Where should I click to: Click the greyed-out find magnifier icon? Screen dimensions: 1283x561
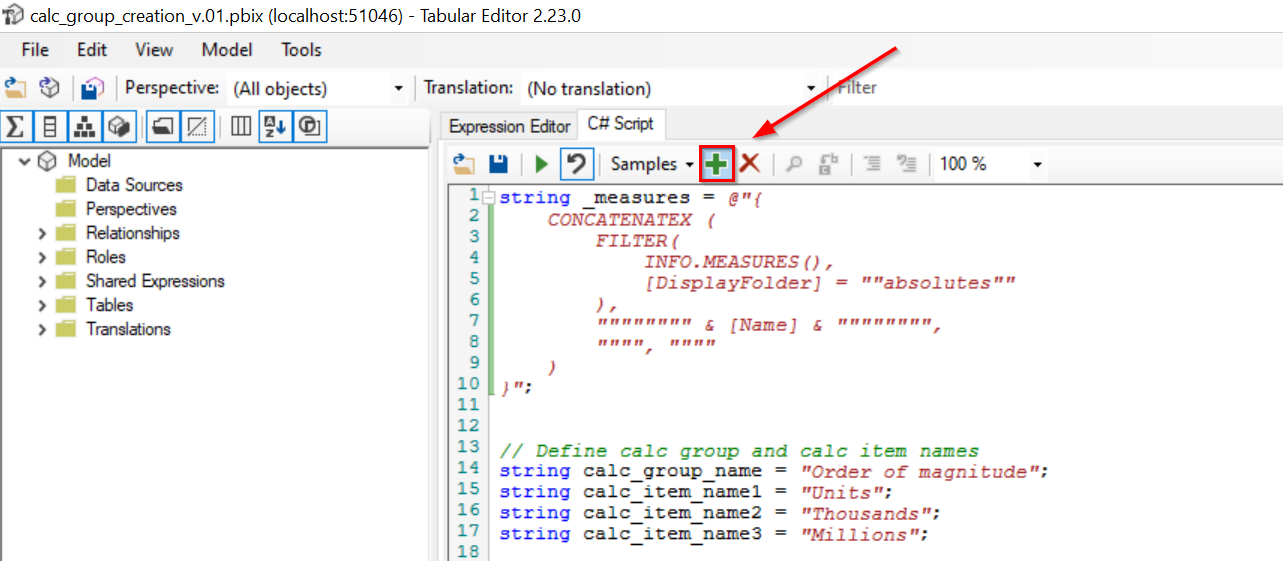pyautogui.click(x=795, y=164)
